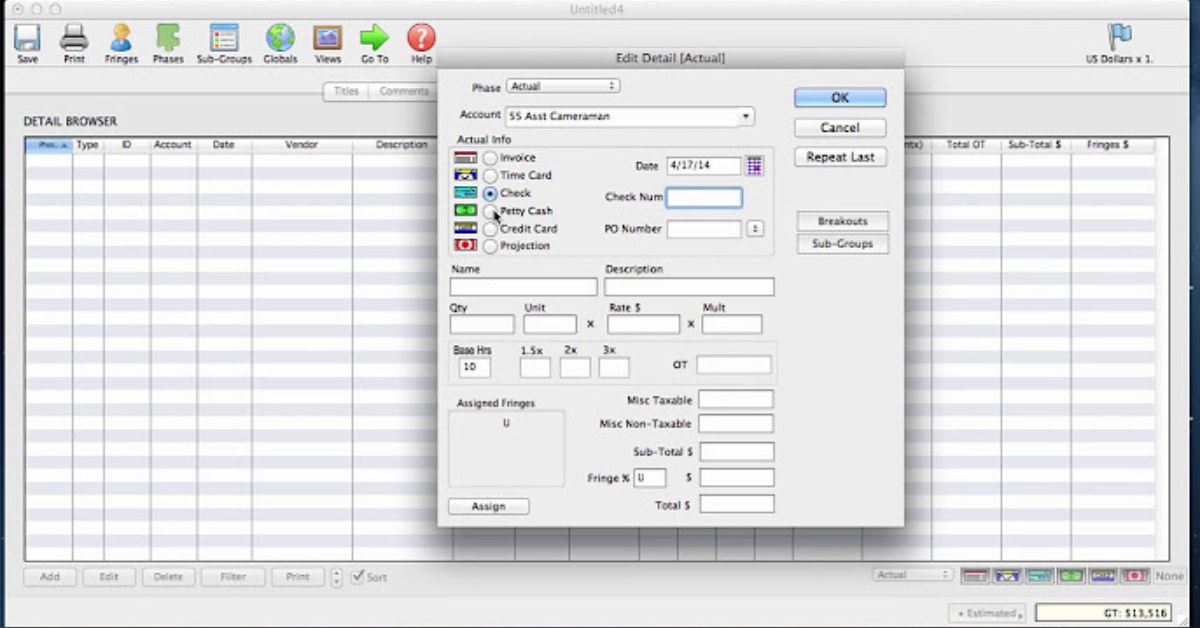
Task: Click the Description input field
Action: [x=689, y=287]
